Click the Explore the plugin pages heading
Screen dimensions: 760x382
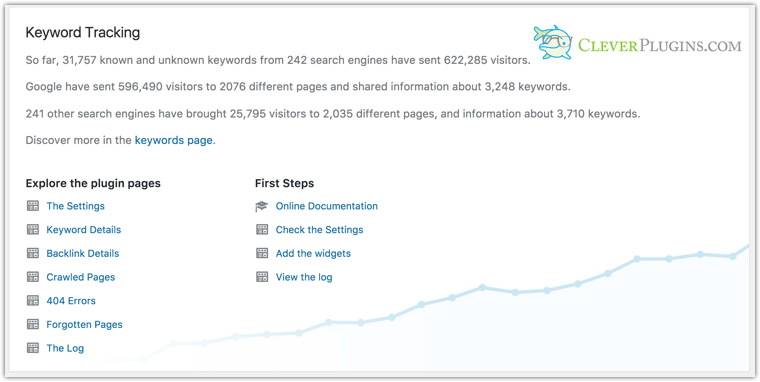click(x=93, y=183)
